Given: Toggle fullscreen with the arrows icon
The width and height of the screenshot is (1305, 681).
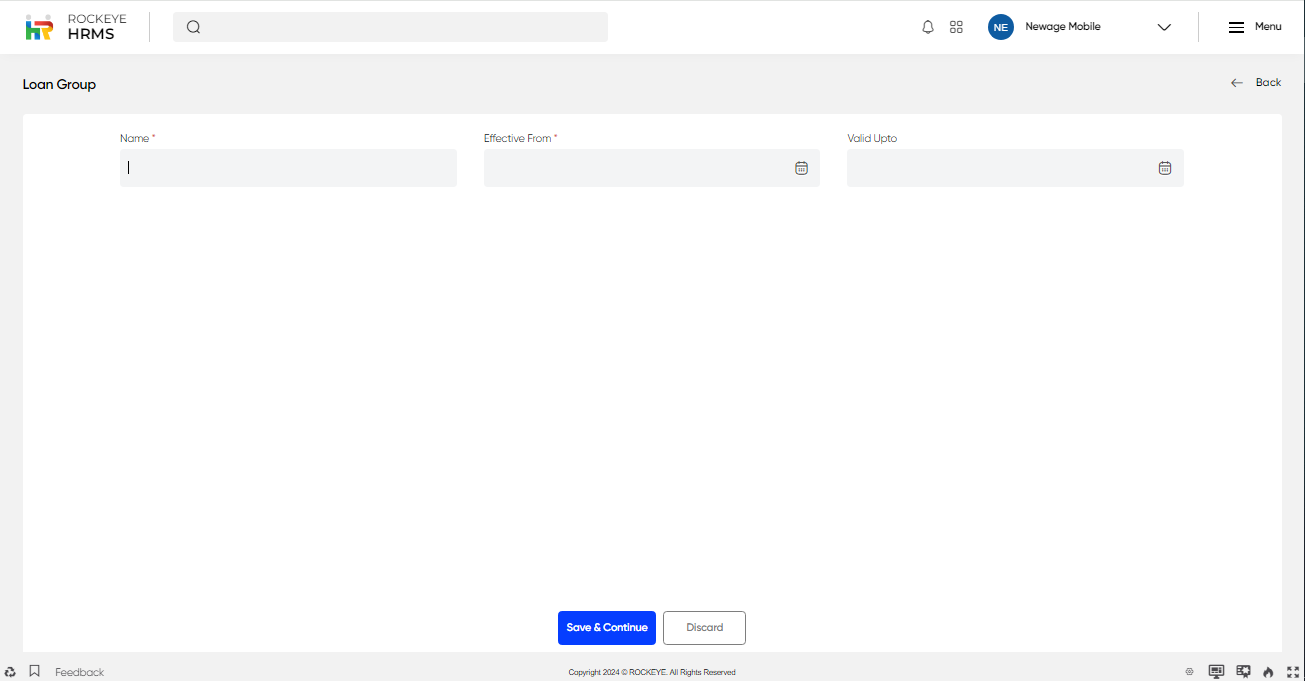Looking at the screenshot, I should (x=1292, y=672).
